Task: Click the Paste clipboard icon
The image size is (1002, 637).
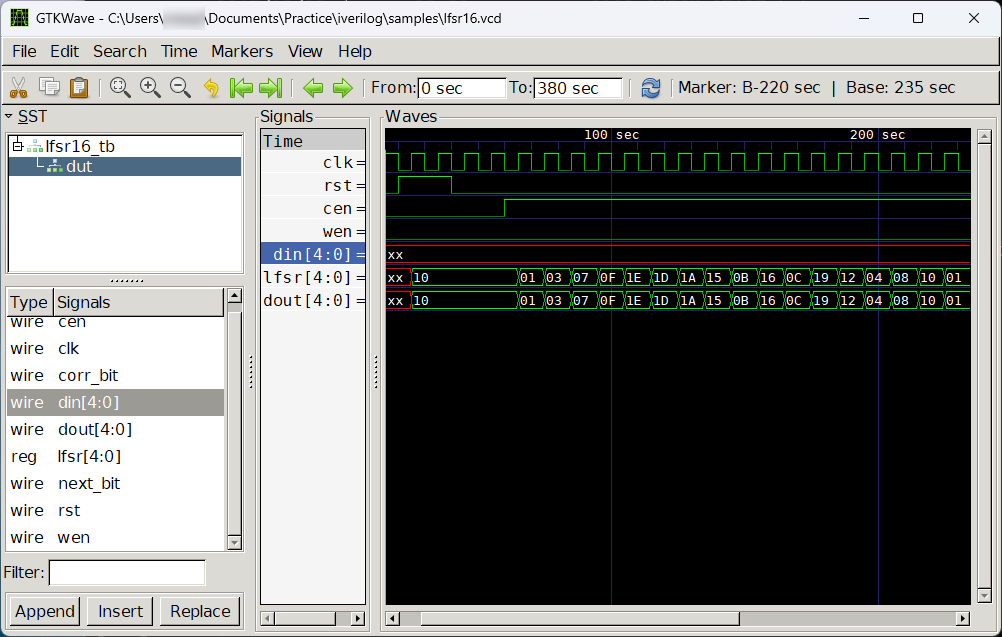Action: pyautogui.click(x=79, y=88)
